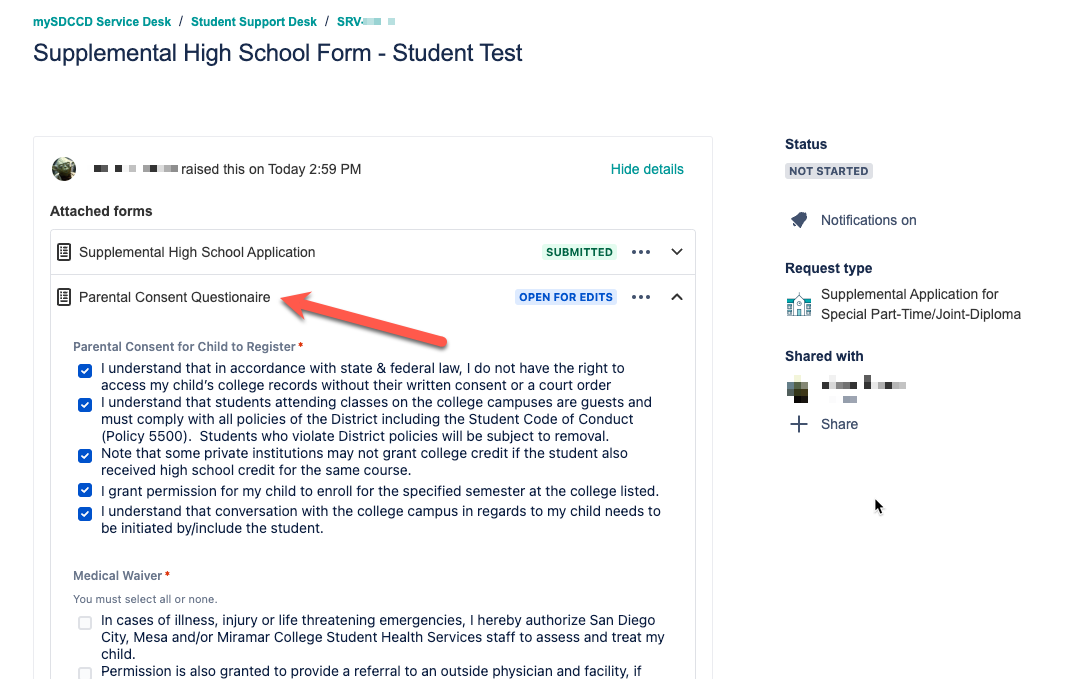Click the plus icon next to Share
The image size is (1065, 679).
(798, 424)
